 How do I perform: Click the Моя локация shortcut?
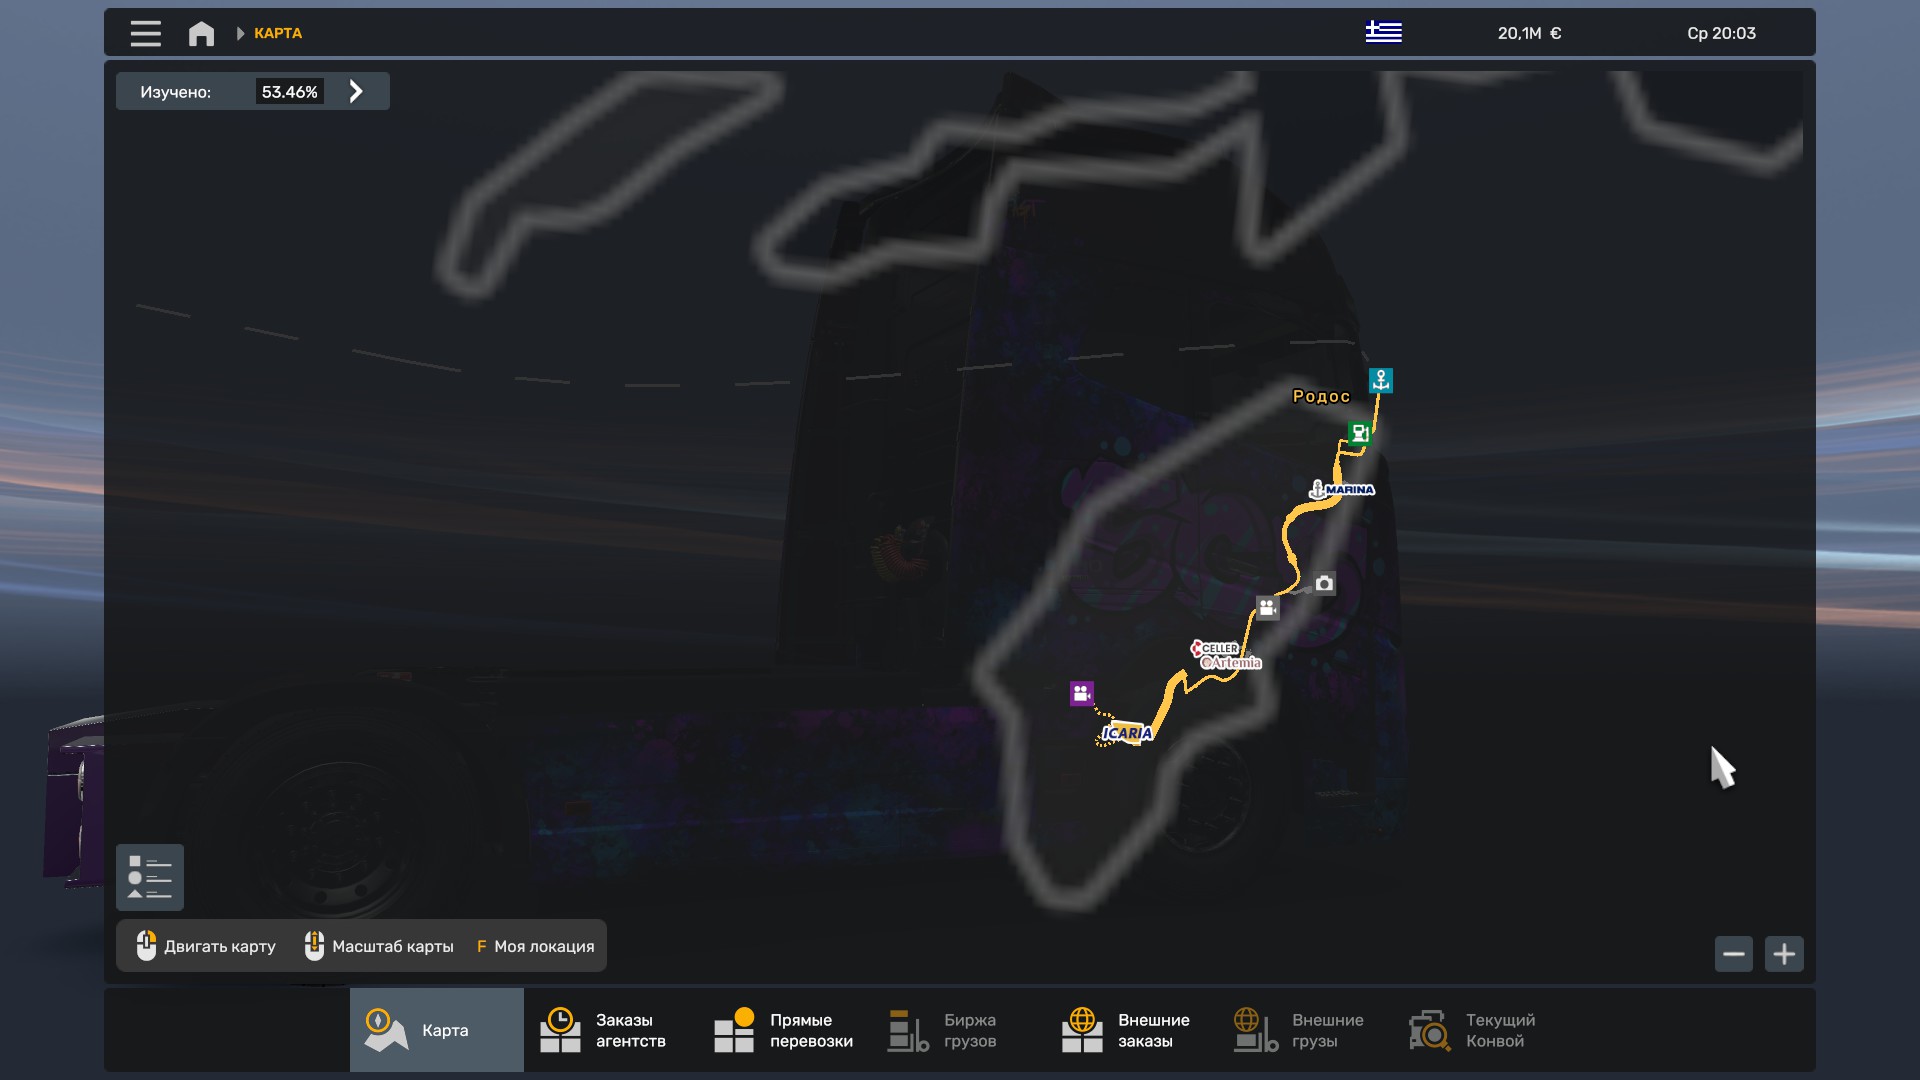coord(535,946)
